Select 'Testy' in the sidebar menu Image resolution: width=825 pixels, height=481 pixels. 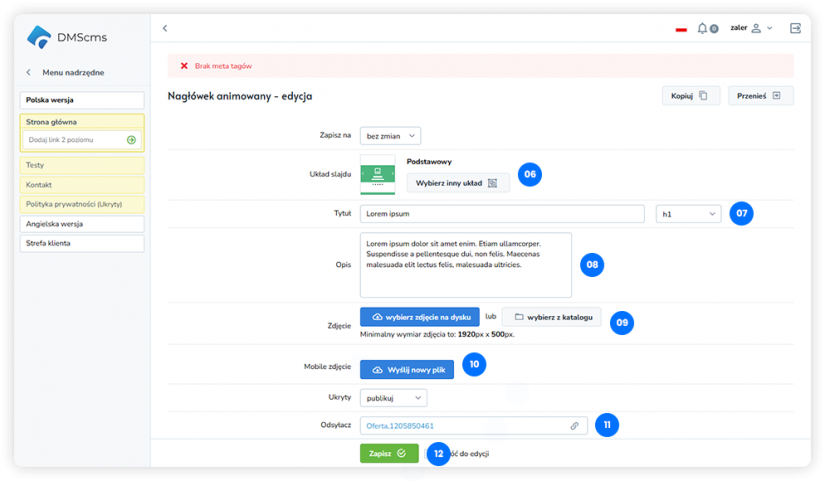tap(82, 165)
